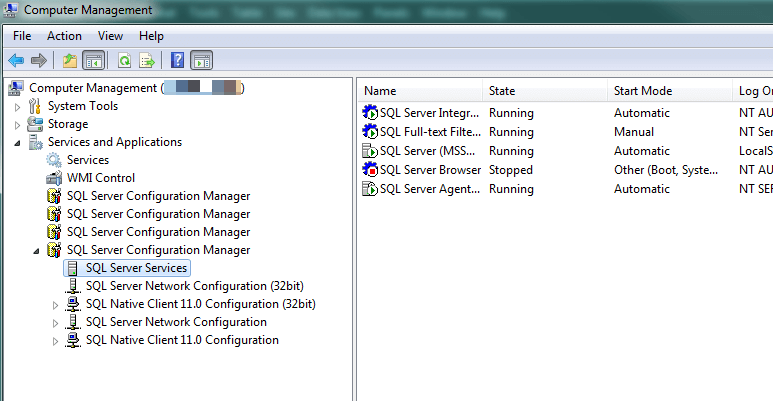Open the Action menu

pyautogui.click(x=64, y=36)
